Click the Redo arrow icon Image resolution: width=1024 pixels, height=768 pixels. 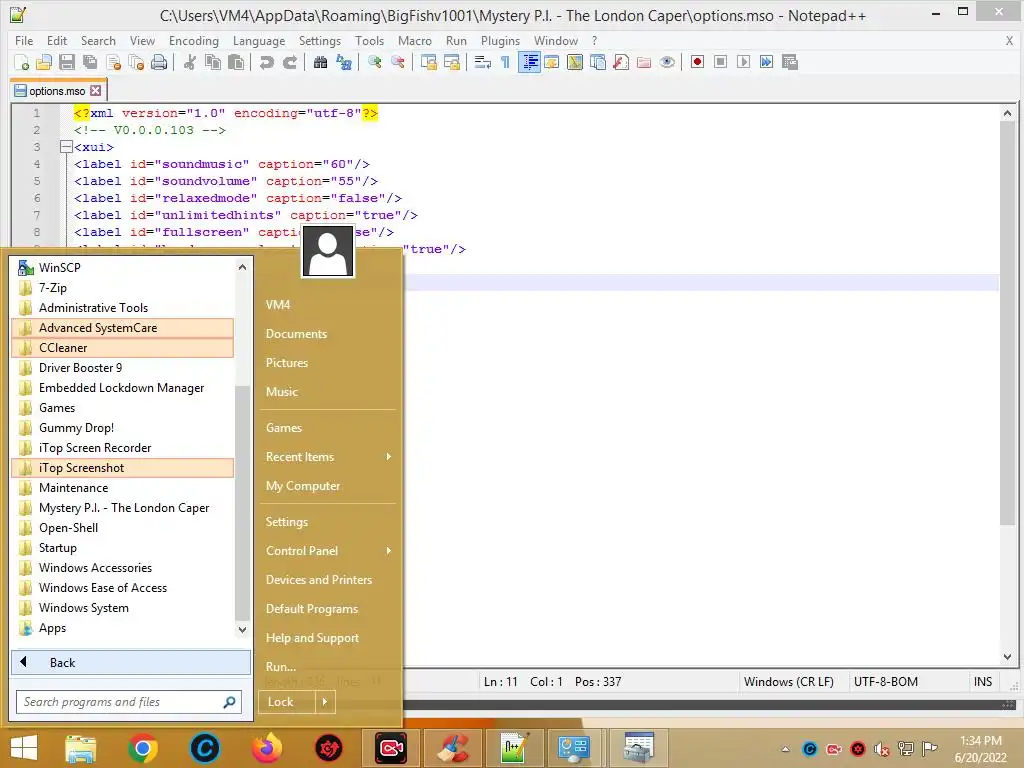coord(289,62)
